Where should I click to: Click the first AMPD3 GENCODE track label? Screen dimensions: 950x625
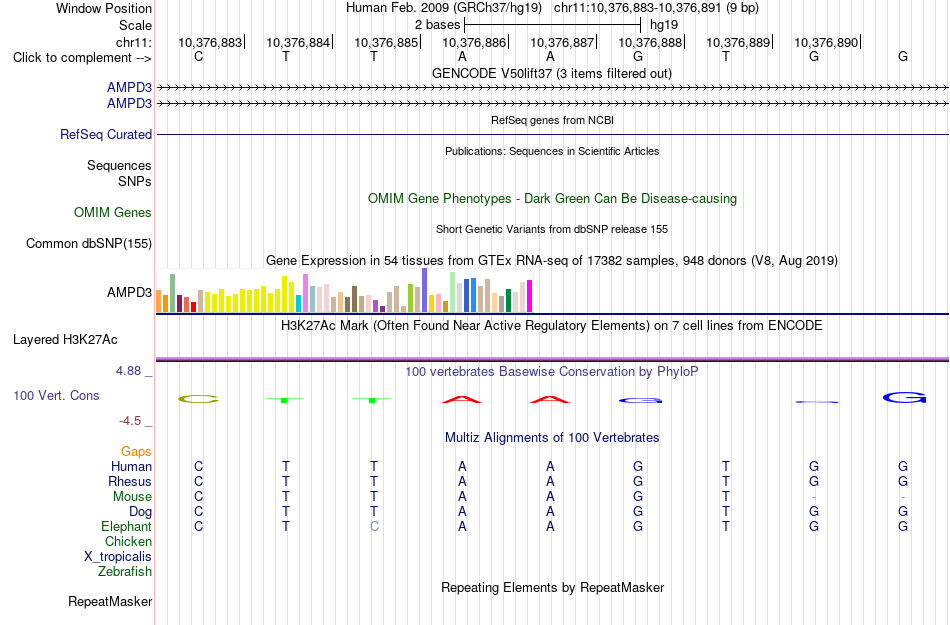130,88
